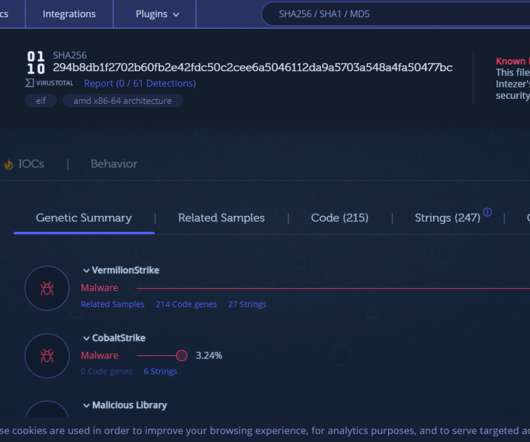The height and width of the screenshot is (442, 530).
Task: Click the amd x86-64 architecture tag
Action: (x=123, y=101)
